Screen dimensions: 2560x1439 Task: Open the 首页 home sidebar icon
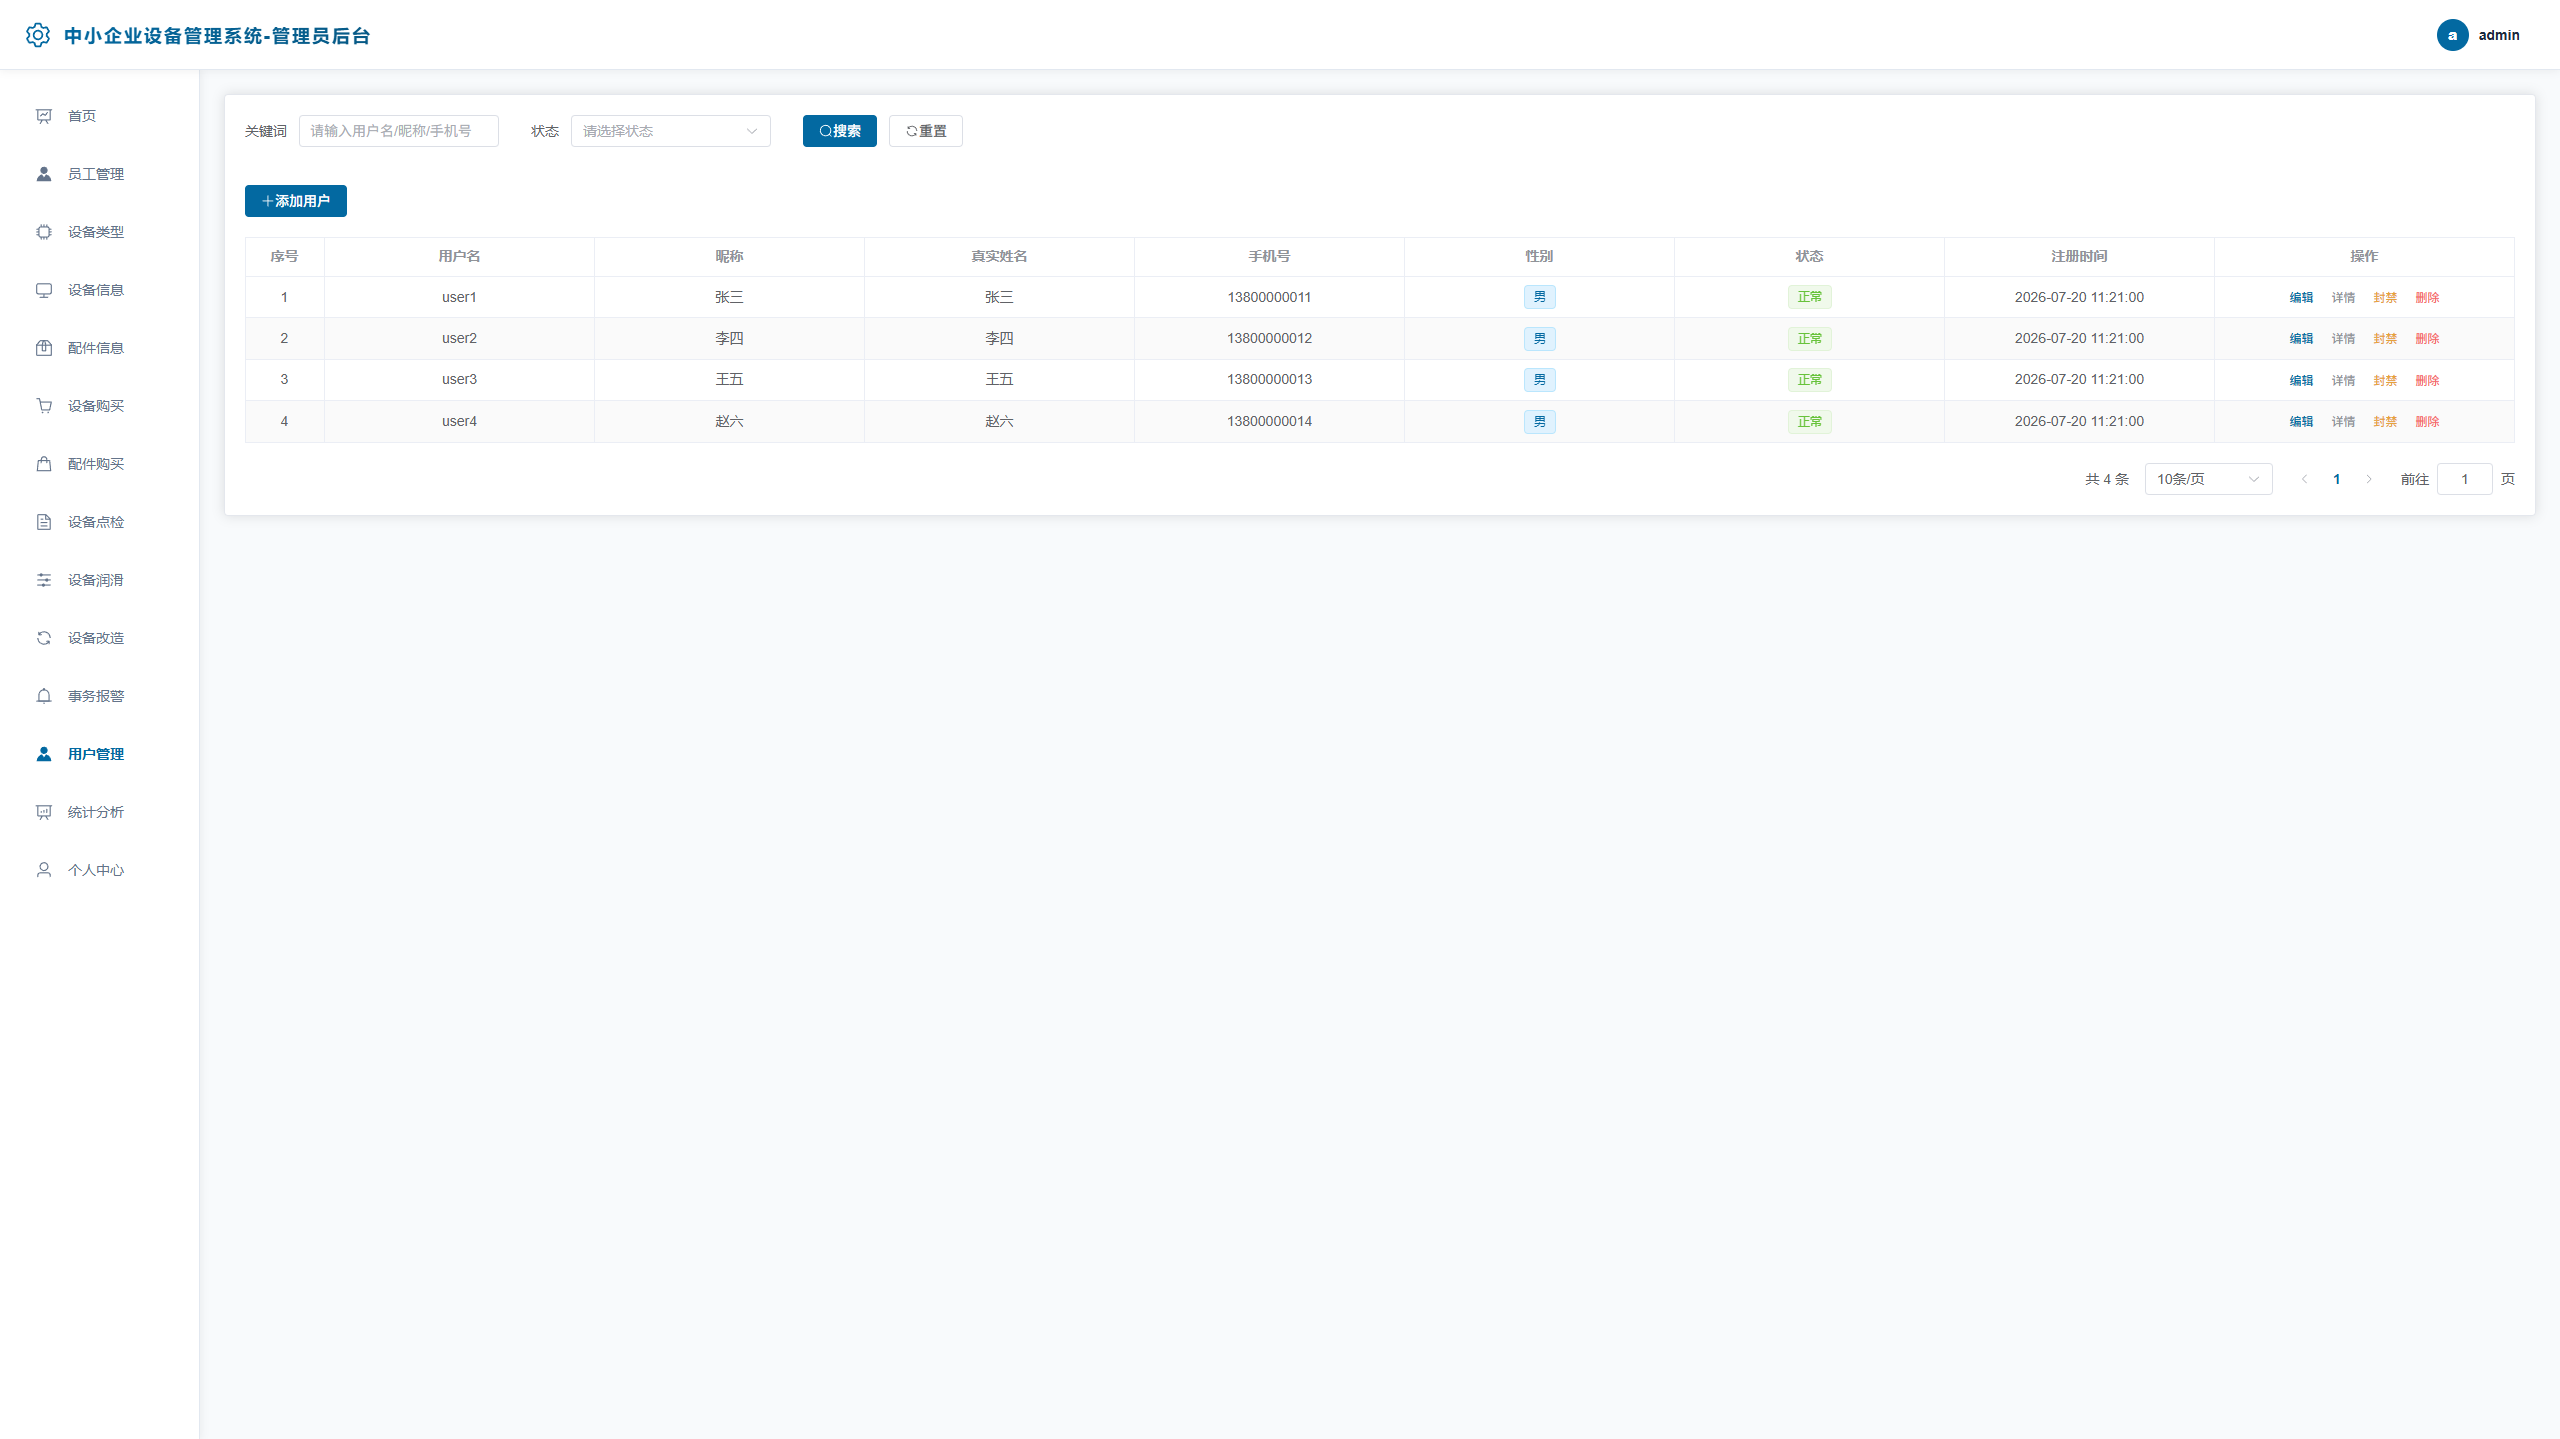pyautogui.click(x=44, y=116)
